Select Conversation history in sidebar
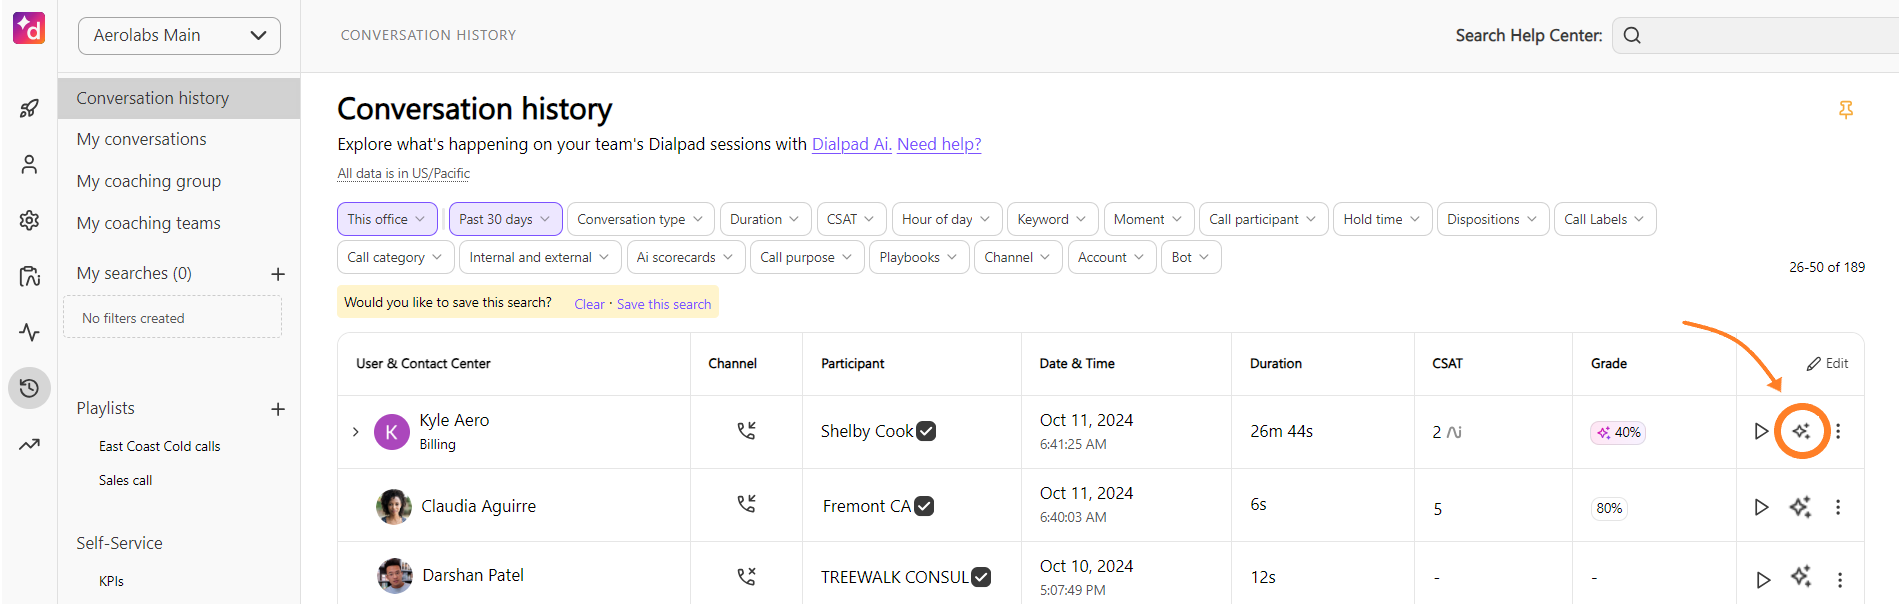 [x=179, y=98]
